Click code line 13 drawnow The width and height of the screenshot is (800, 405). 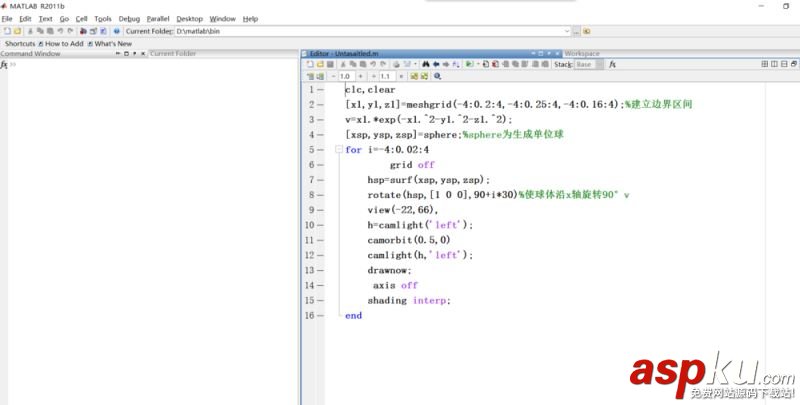tap(389, 270)
